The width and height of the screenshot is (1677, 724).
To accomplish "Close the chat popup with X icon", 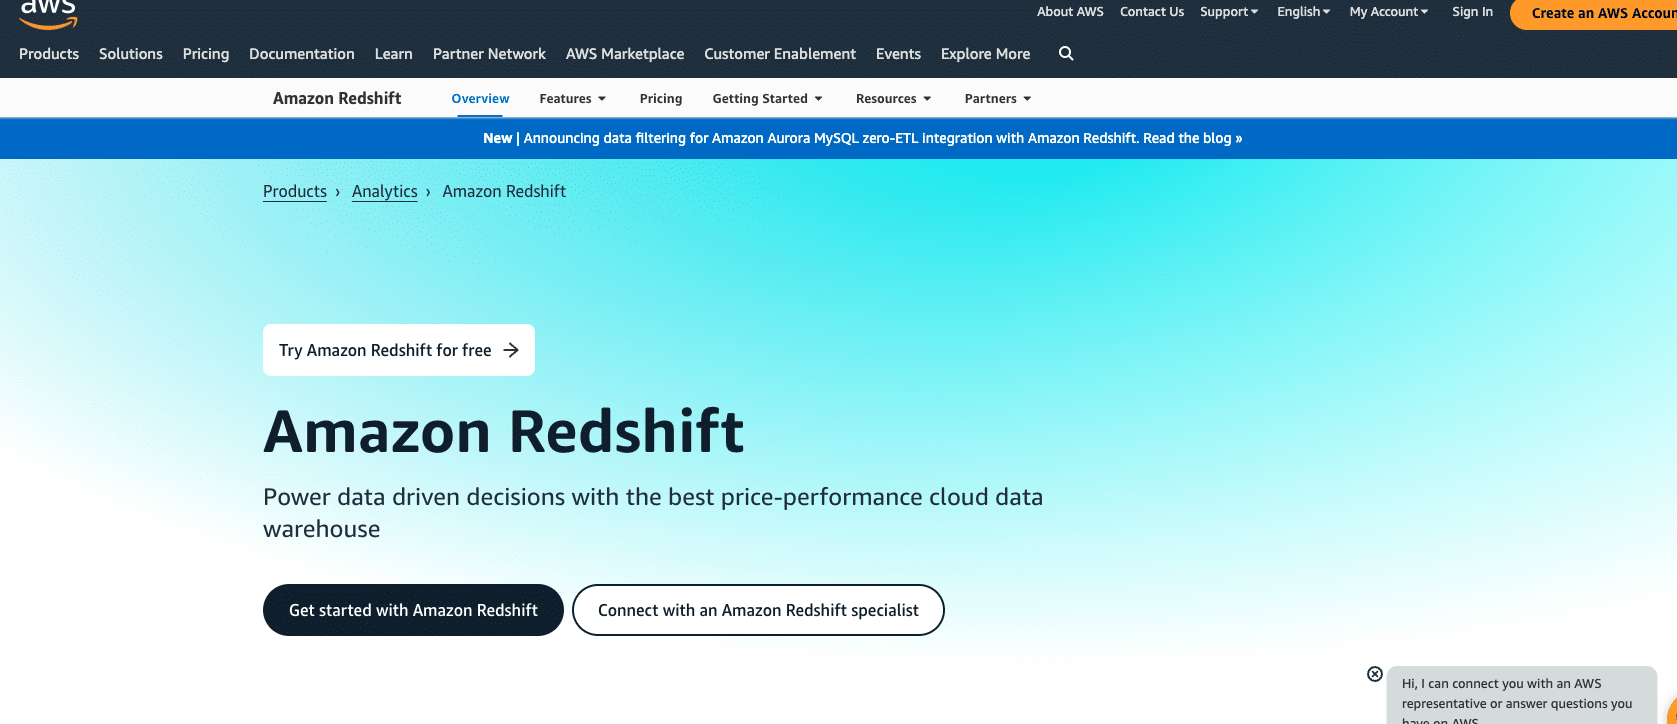I will pos(1375,674).
